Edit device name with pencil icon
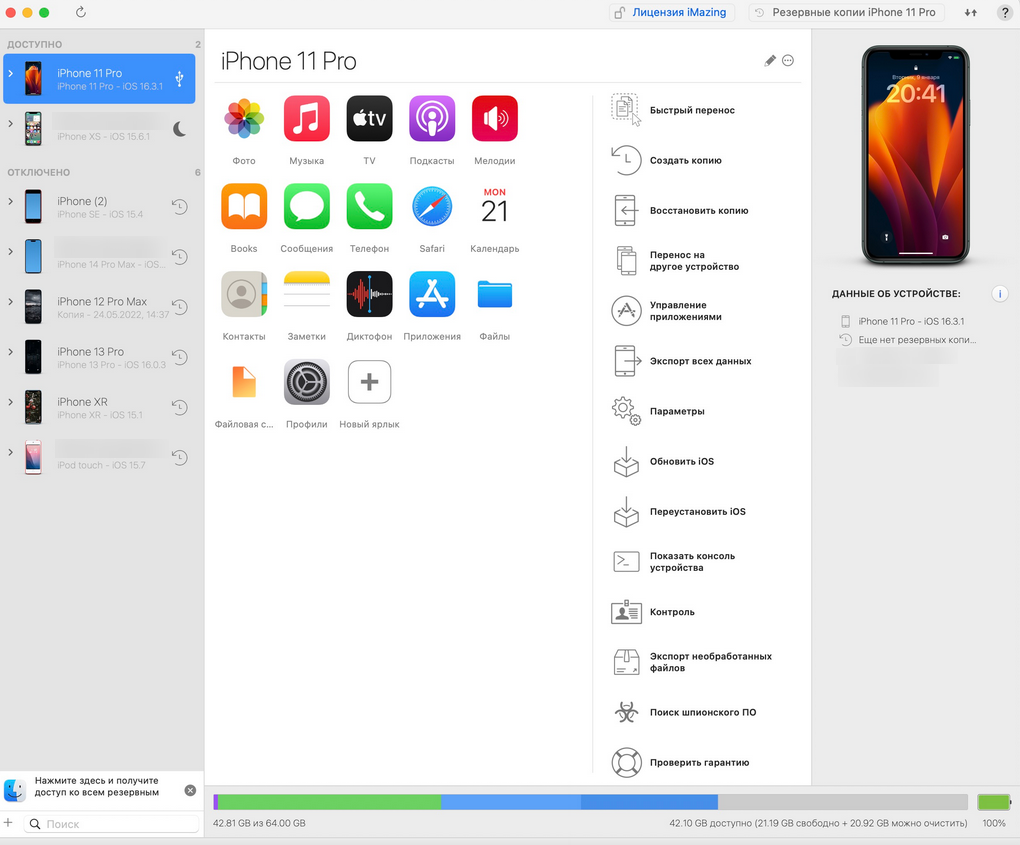 [770, 60]
